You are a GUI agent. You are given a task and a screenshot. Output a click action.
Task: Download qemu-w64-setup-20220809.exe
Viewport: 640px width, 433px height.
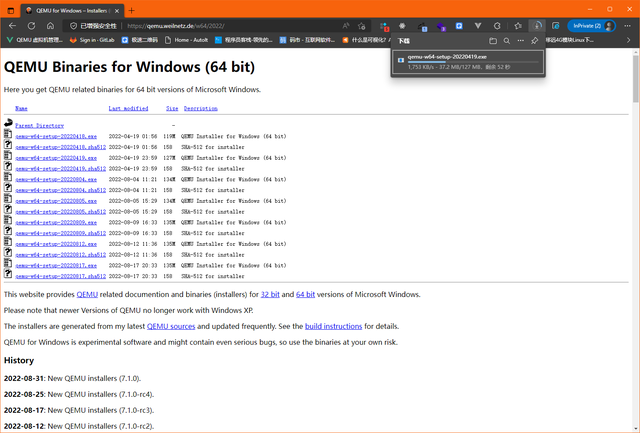coord(56,222)
